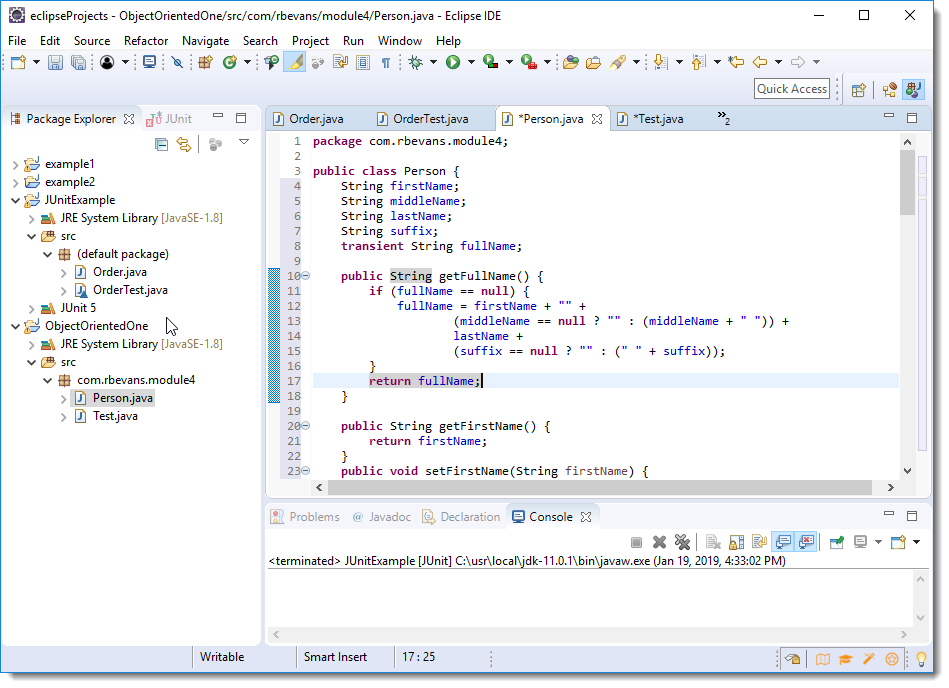Viewport: 949px width, 688px height.
Task: Open the Refactor menu
Action: coord(146,41)
